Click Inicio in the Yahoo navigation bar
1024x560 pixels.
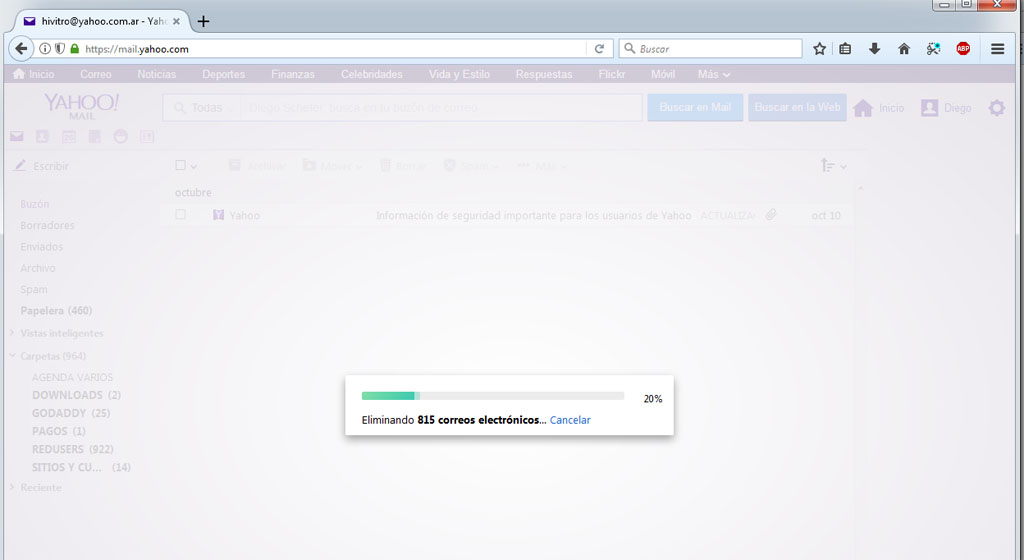(x=34, y=74)
